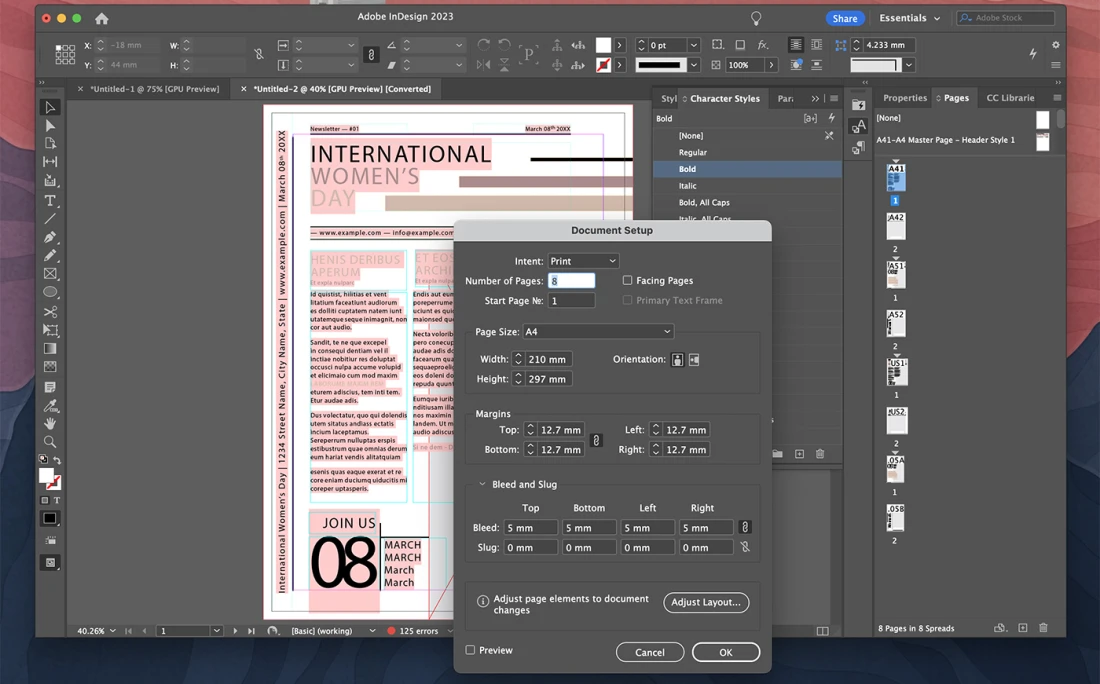Toggle the margins chain link icon
The image size is (1100, 684).
coord(596,440)
